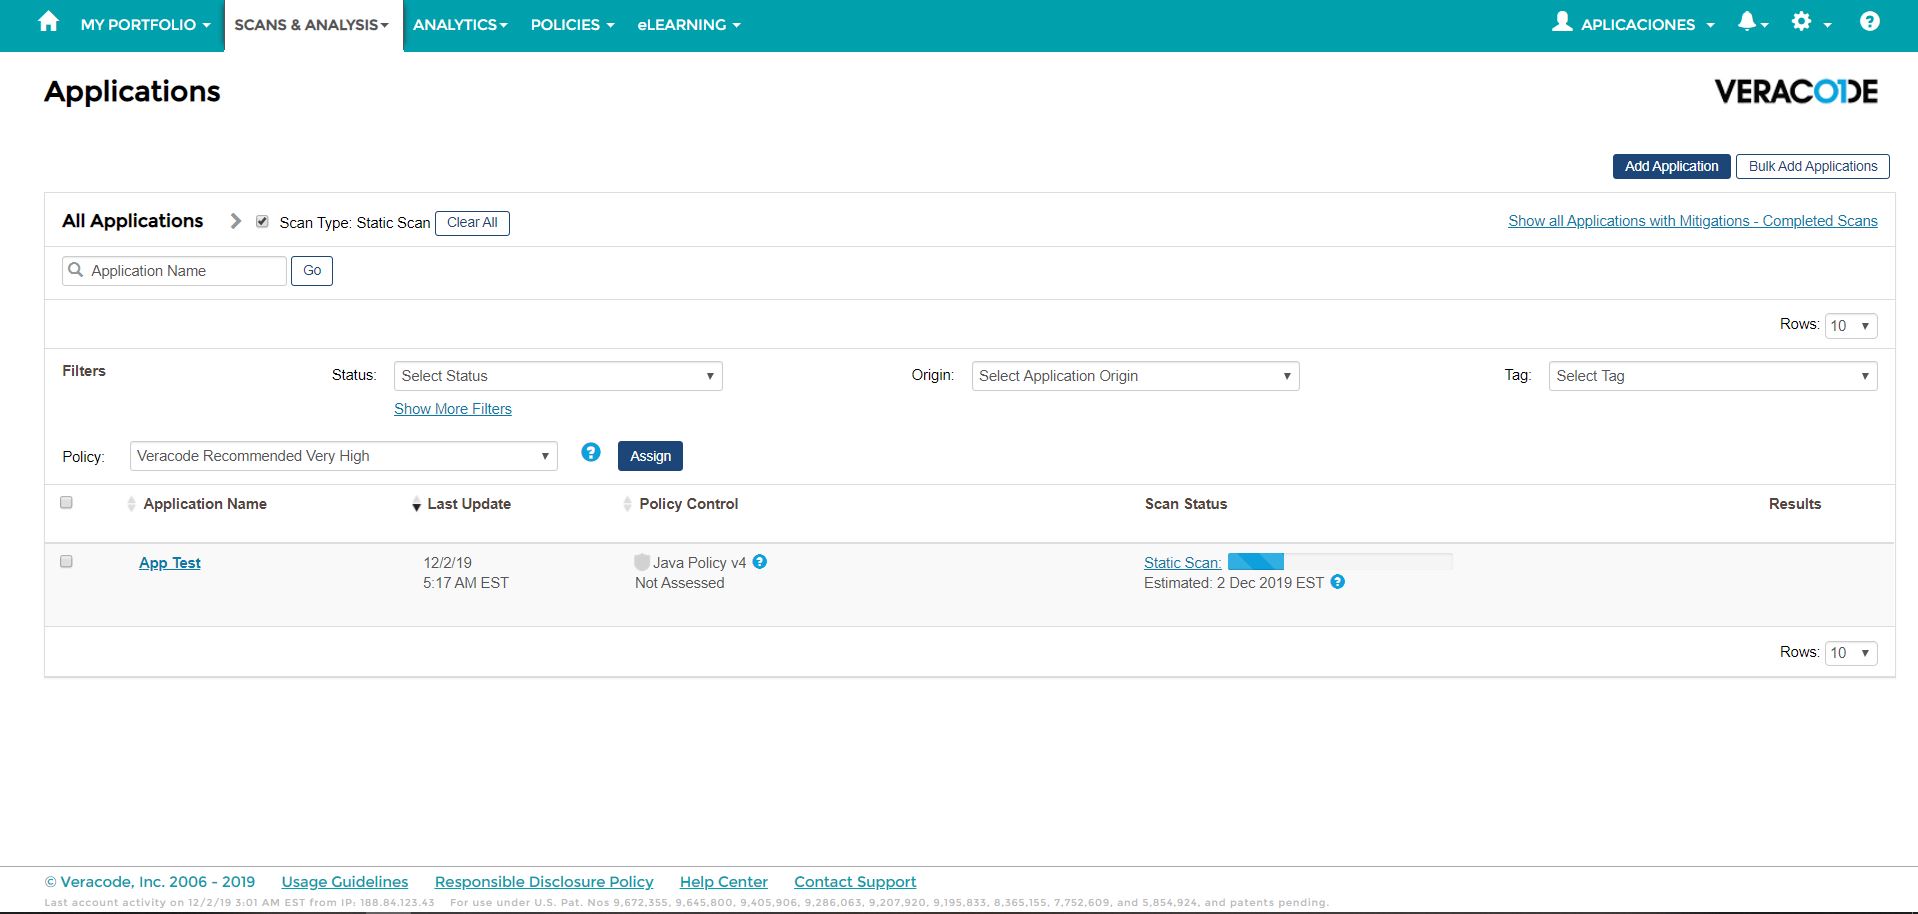Click the Clear All button
The height and width of the screenshot is (914, 1918).
[472, 223]
